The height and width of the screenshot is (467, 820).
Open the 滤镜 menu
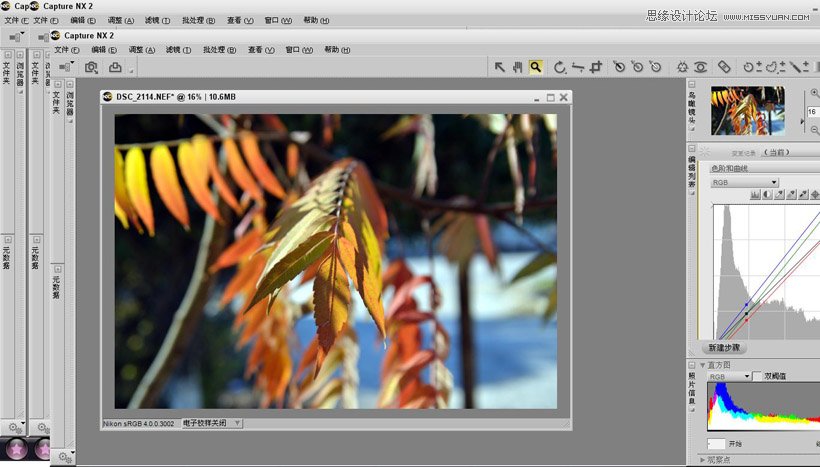coord(178,50)
